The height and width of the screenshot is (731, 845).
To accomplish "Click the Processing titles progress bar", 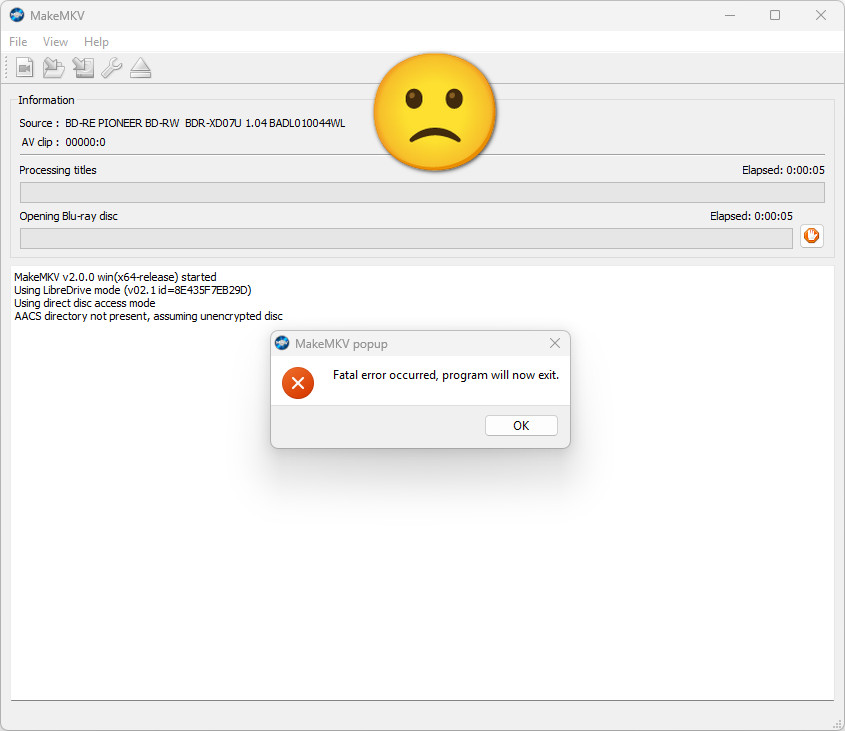I will (x=422, y=192).
